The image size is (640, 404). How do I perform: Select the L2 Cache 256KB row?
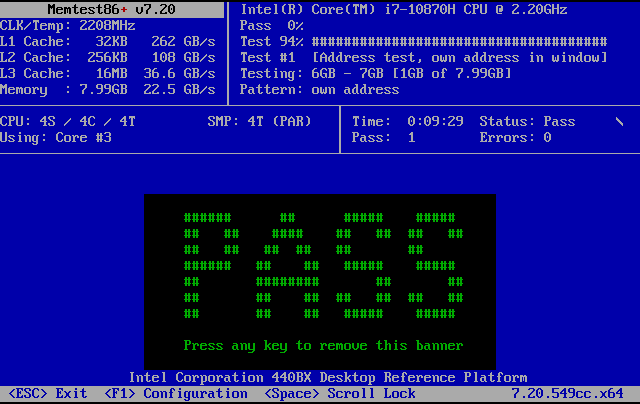(108, 58)
